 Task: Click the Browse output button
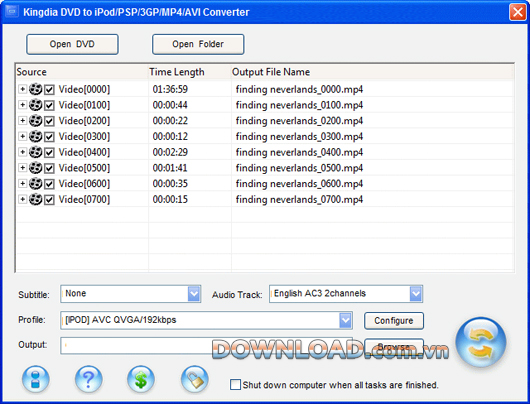[394, 347]
